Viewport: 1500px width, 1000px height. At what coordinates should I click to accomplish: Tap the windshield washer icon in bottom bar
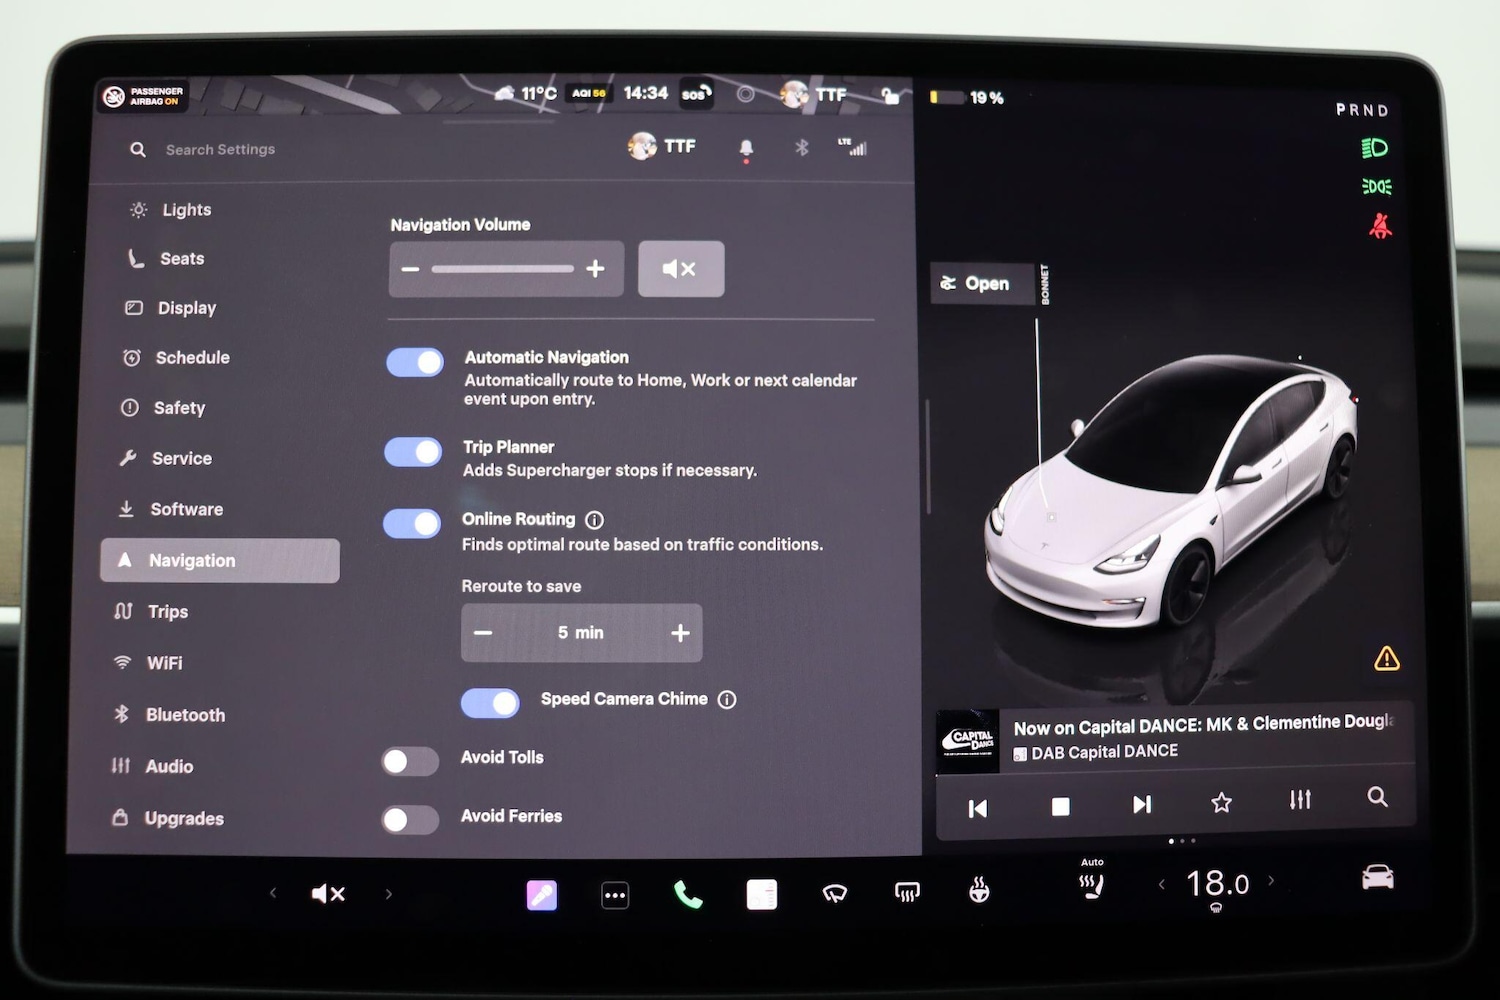pos(833,893)
